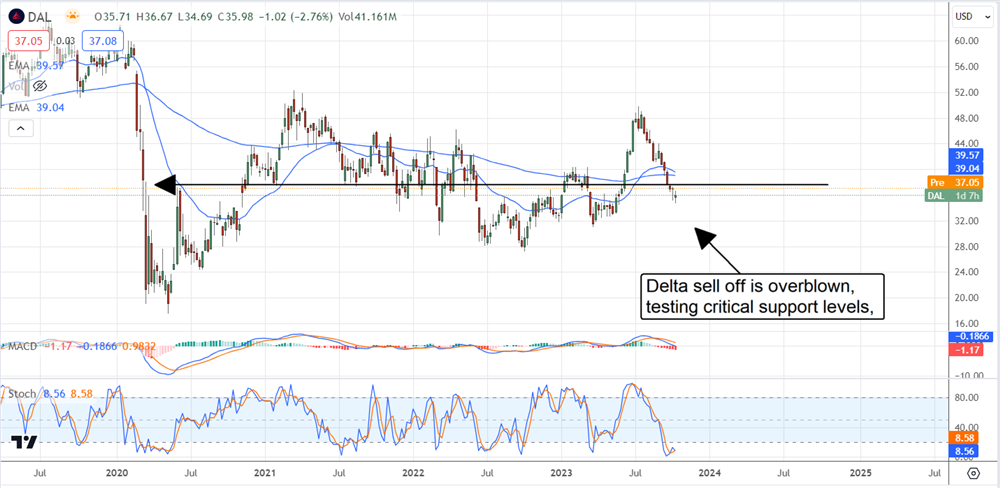Show the hidden Vol indicator via eye icon

(40, 85)
